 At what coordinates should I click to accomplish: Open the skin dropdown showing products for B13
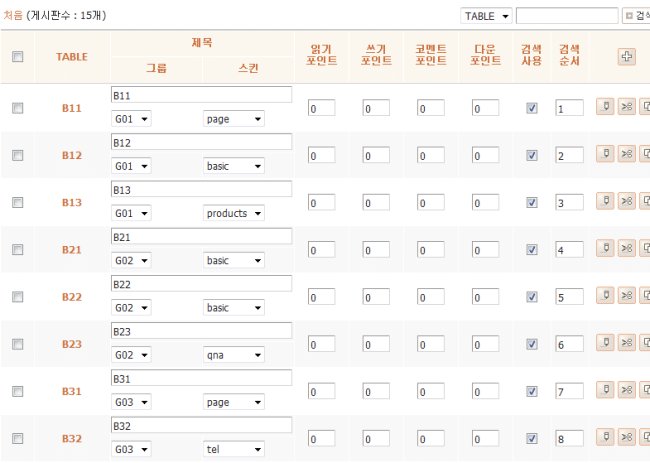(x=233, y=213)
